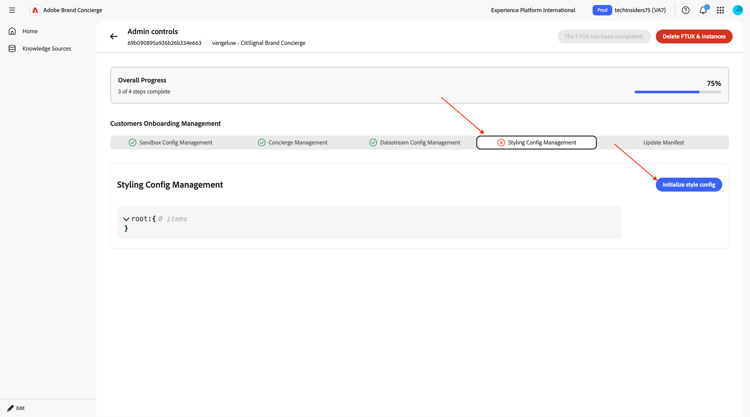Viewport: 750px width, 417px height.
Task: Open the apps grid switcher
Action: pos(720,10)
